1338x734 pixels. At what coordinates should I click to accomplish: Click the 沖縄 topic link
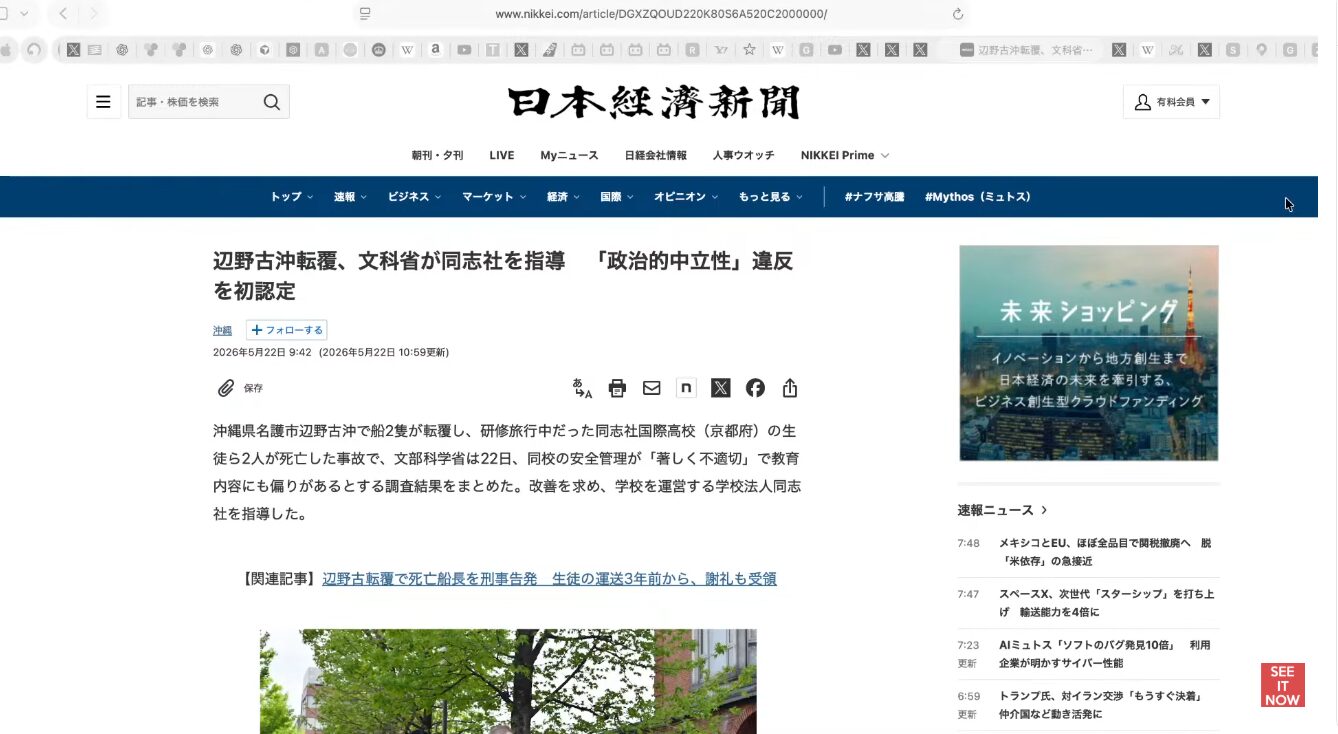(x=222, y=331)
